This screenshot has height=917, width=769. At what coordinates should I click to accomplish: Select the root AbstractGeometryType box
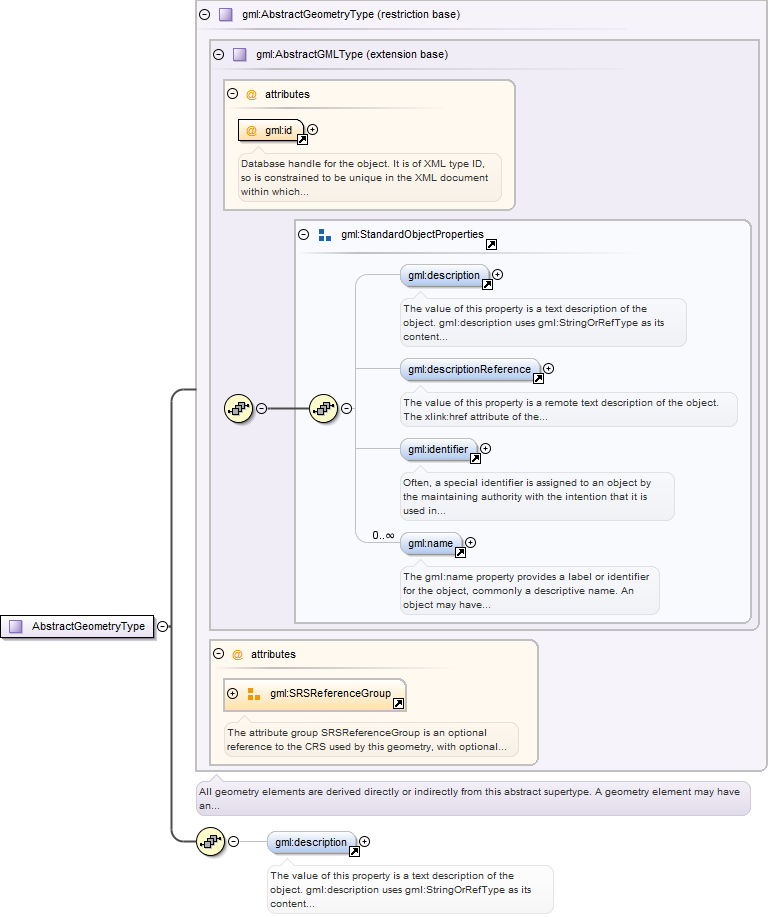(87, 627)
